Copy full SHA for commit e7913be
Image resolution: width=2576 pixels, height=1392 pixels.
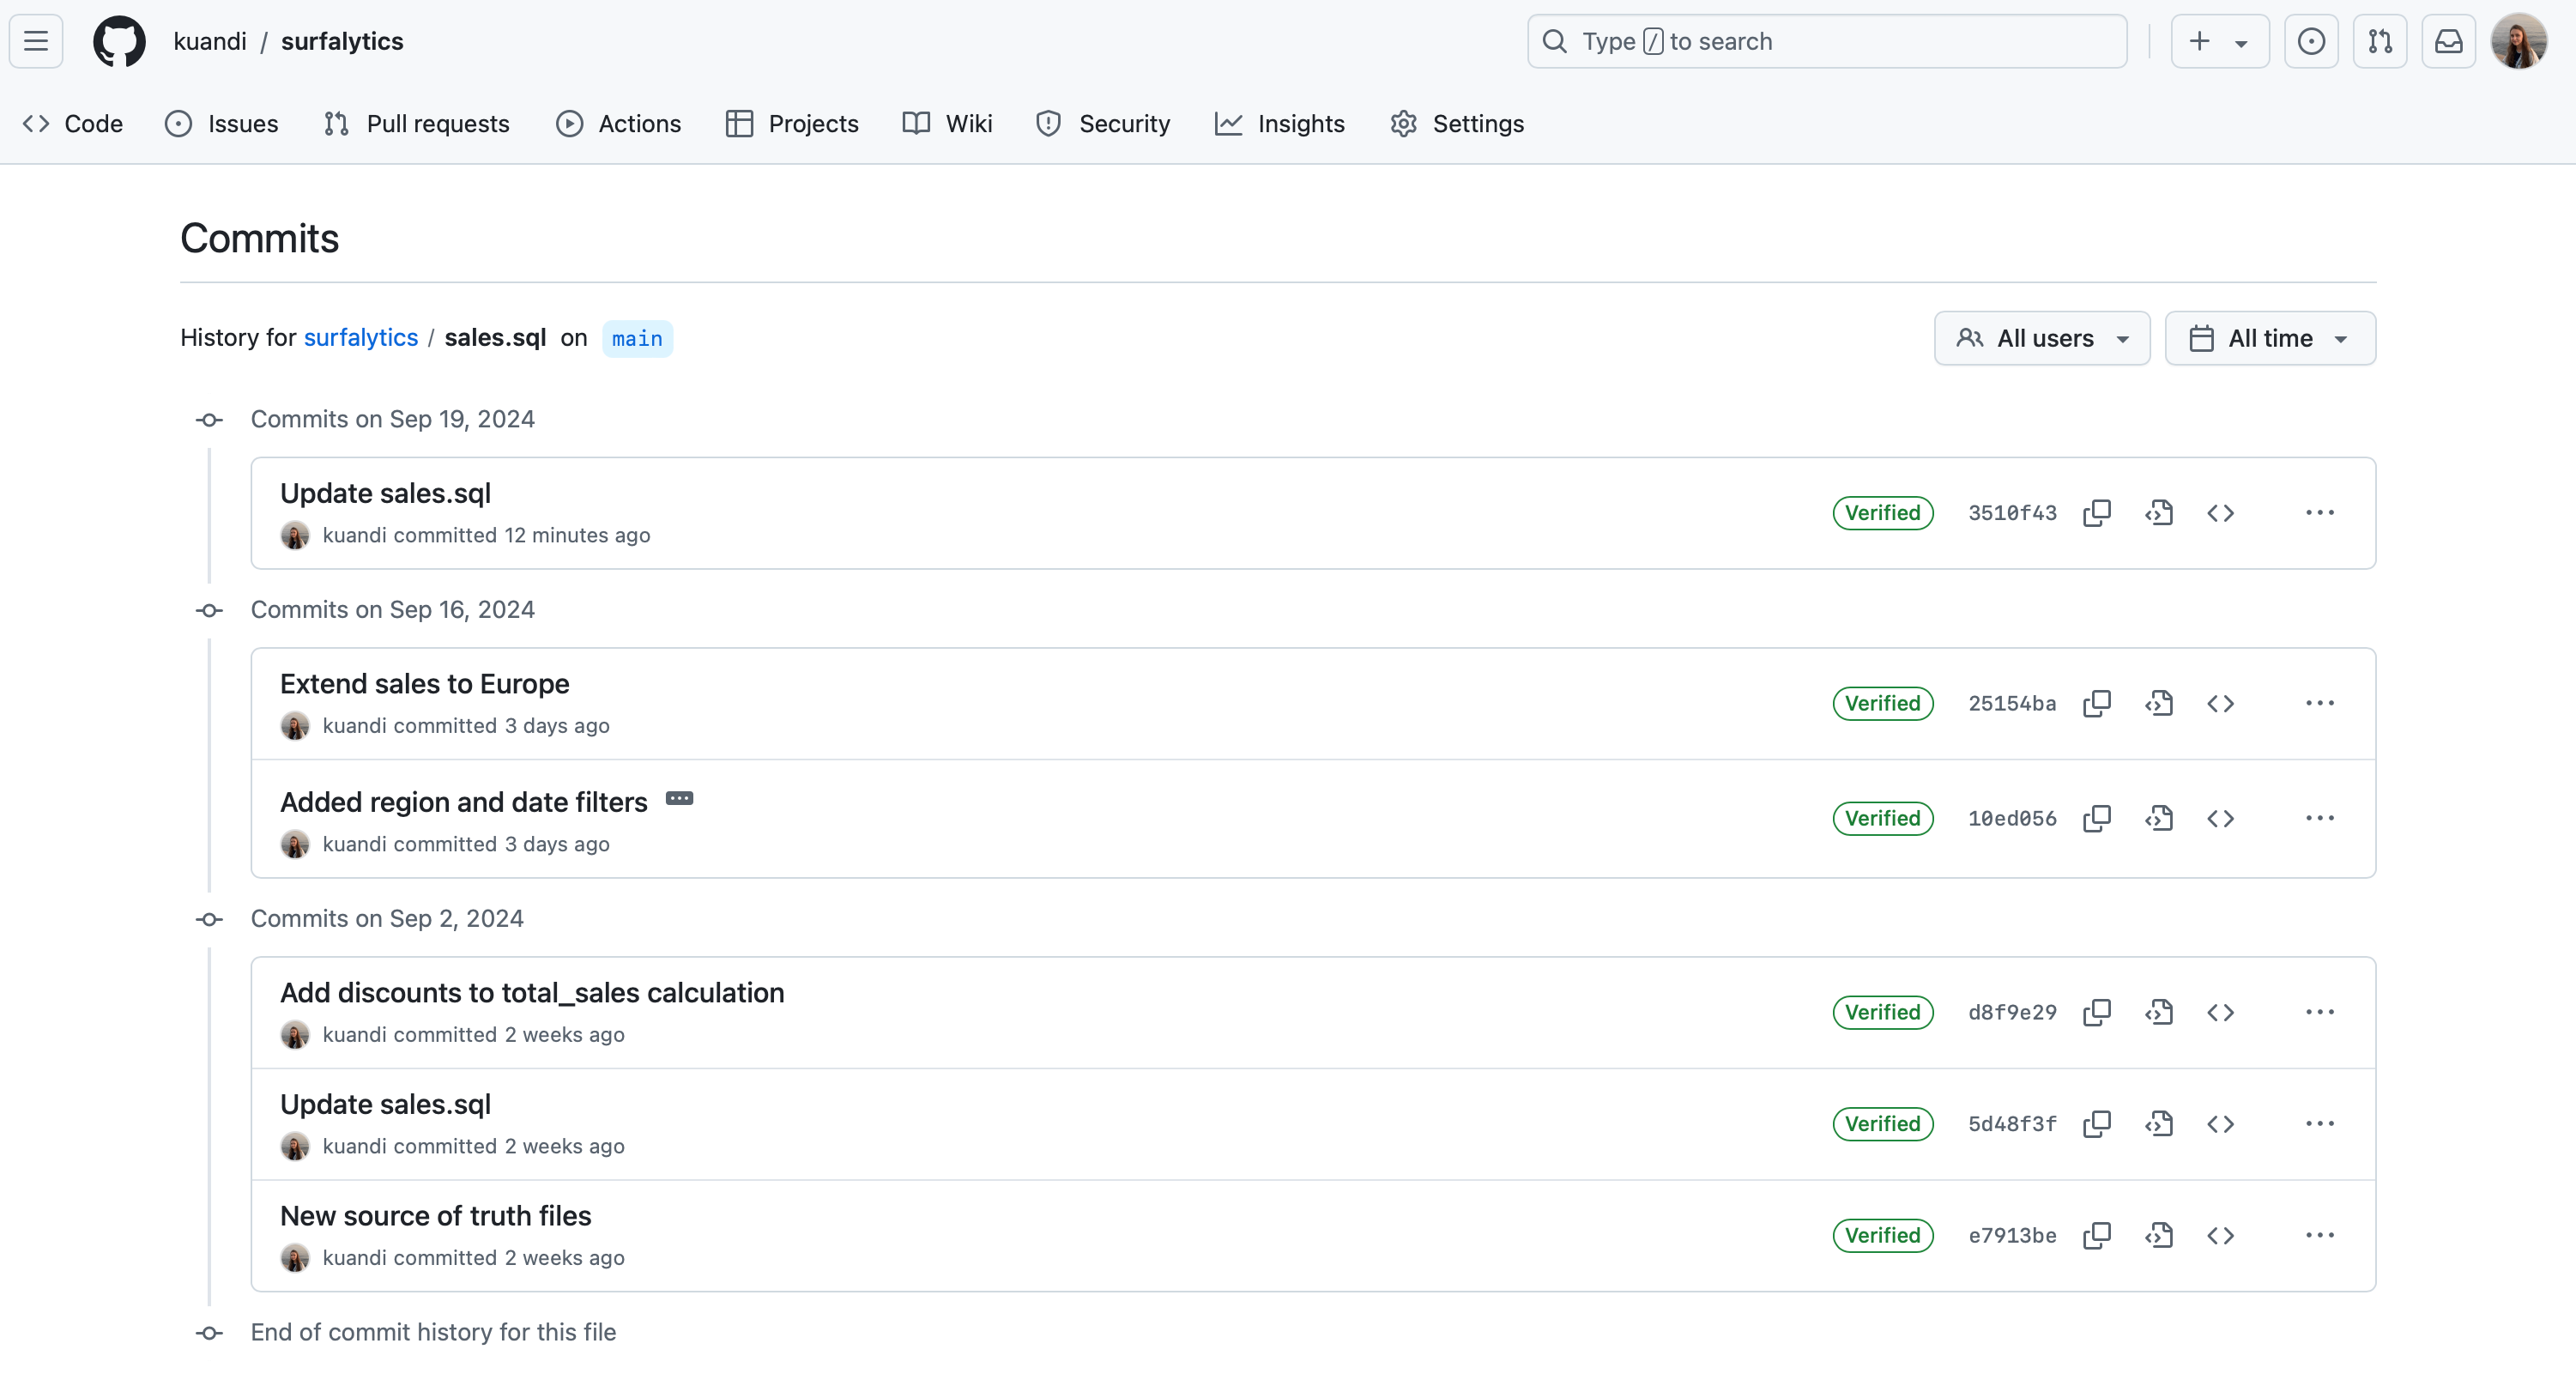pyautogui.click(x=2097, y=1236)
